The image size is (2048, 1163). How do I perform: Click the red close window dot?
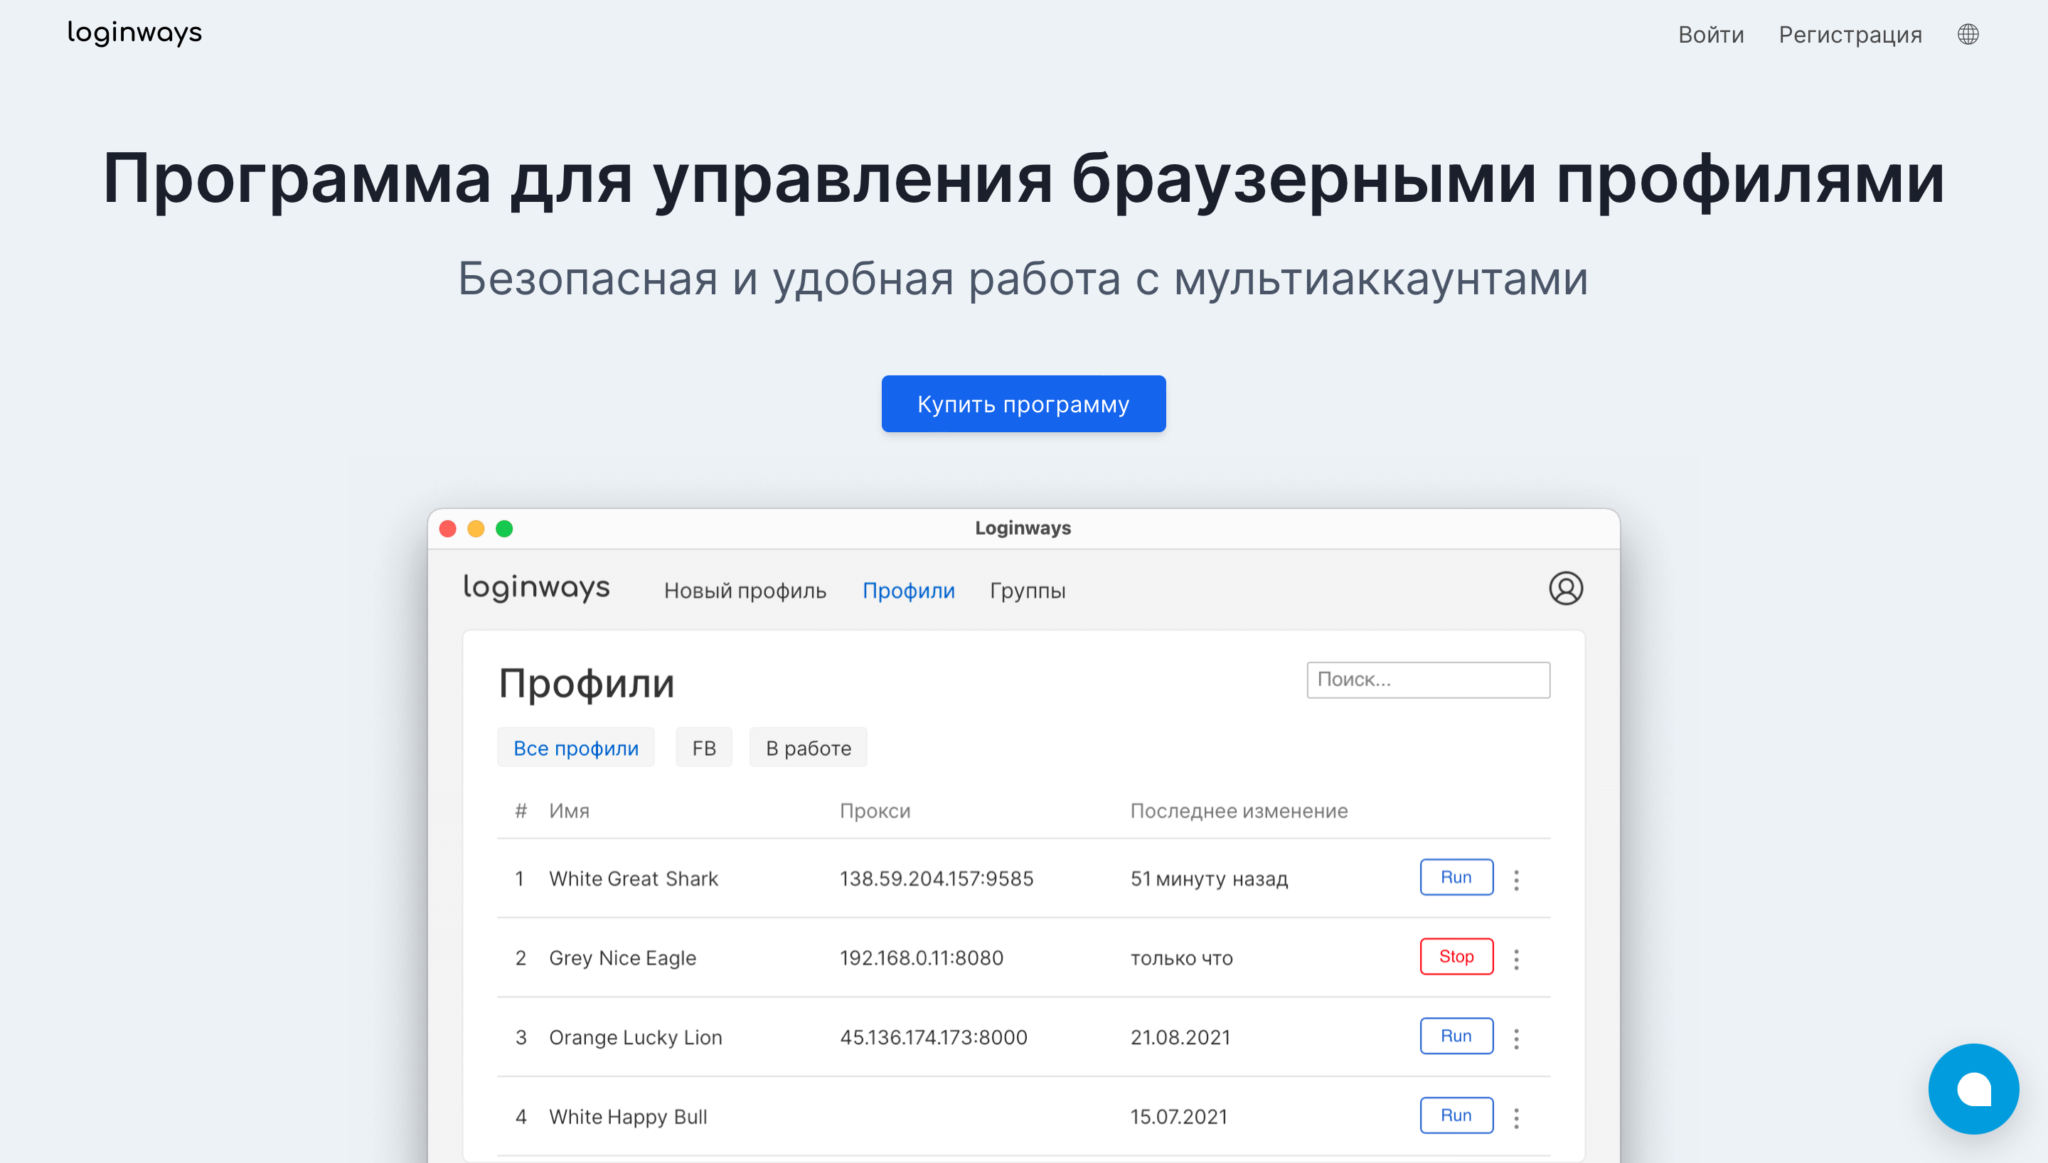pos(448,528)
